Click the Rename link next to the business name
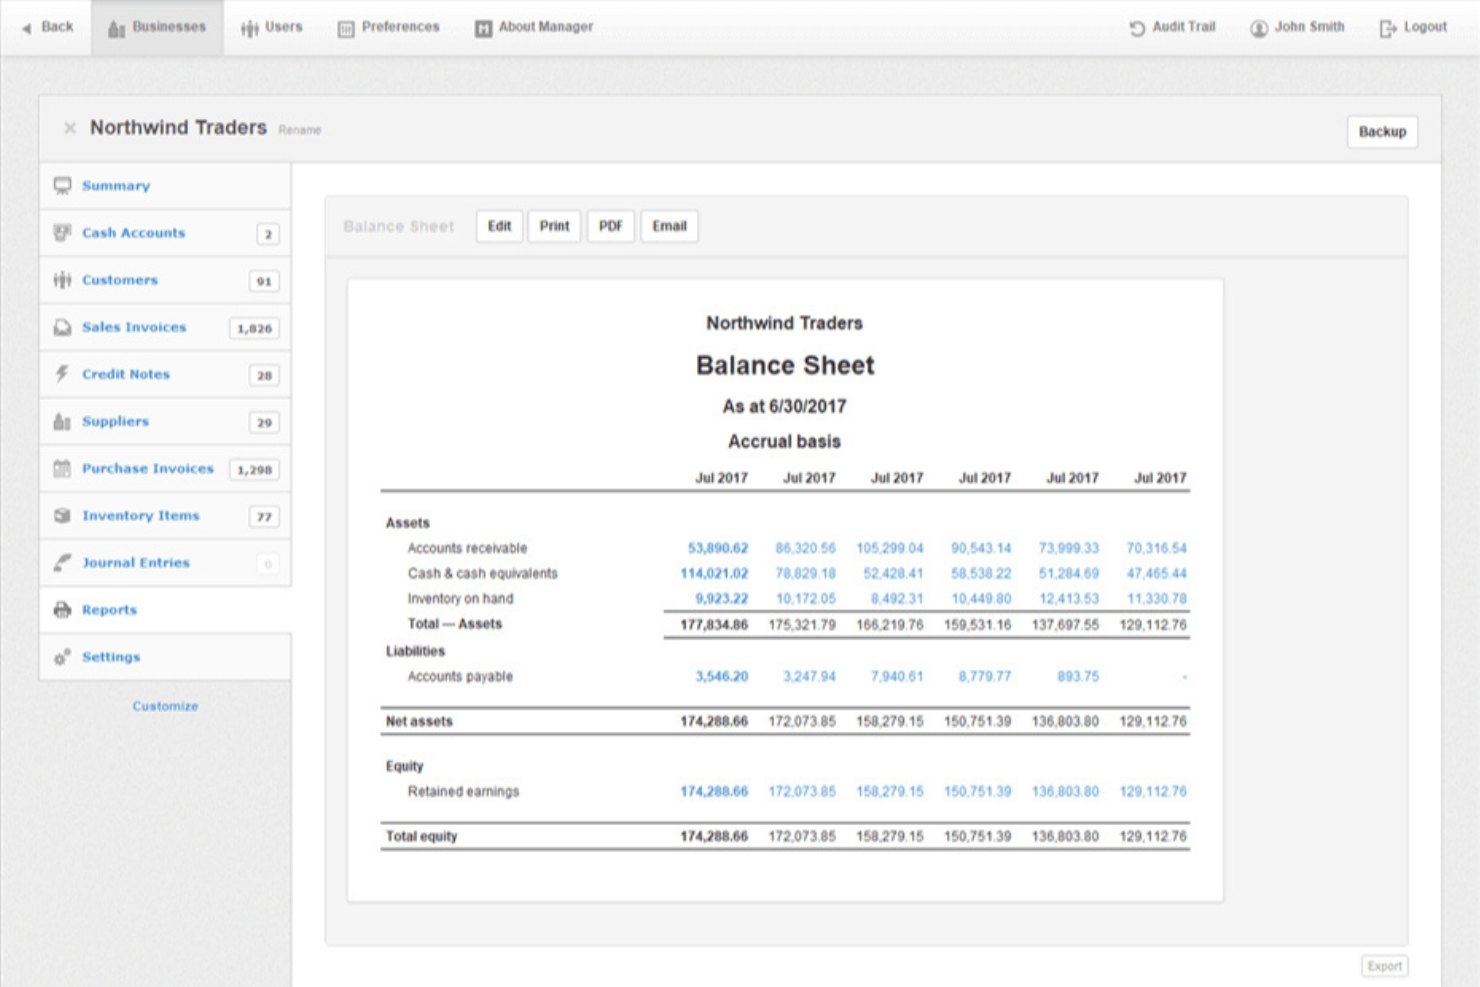The image size is (1480, 987). coord(300,130)
